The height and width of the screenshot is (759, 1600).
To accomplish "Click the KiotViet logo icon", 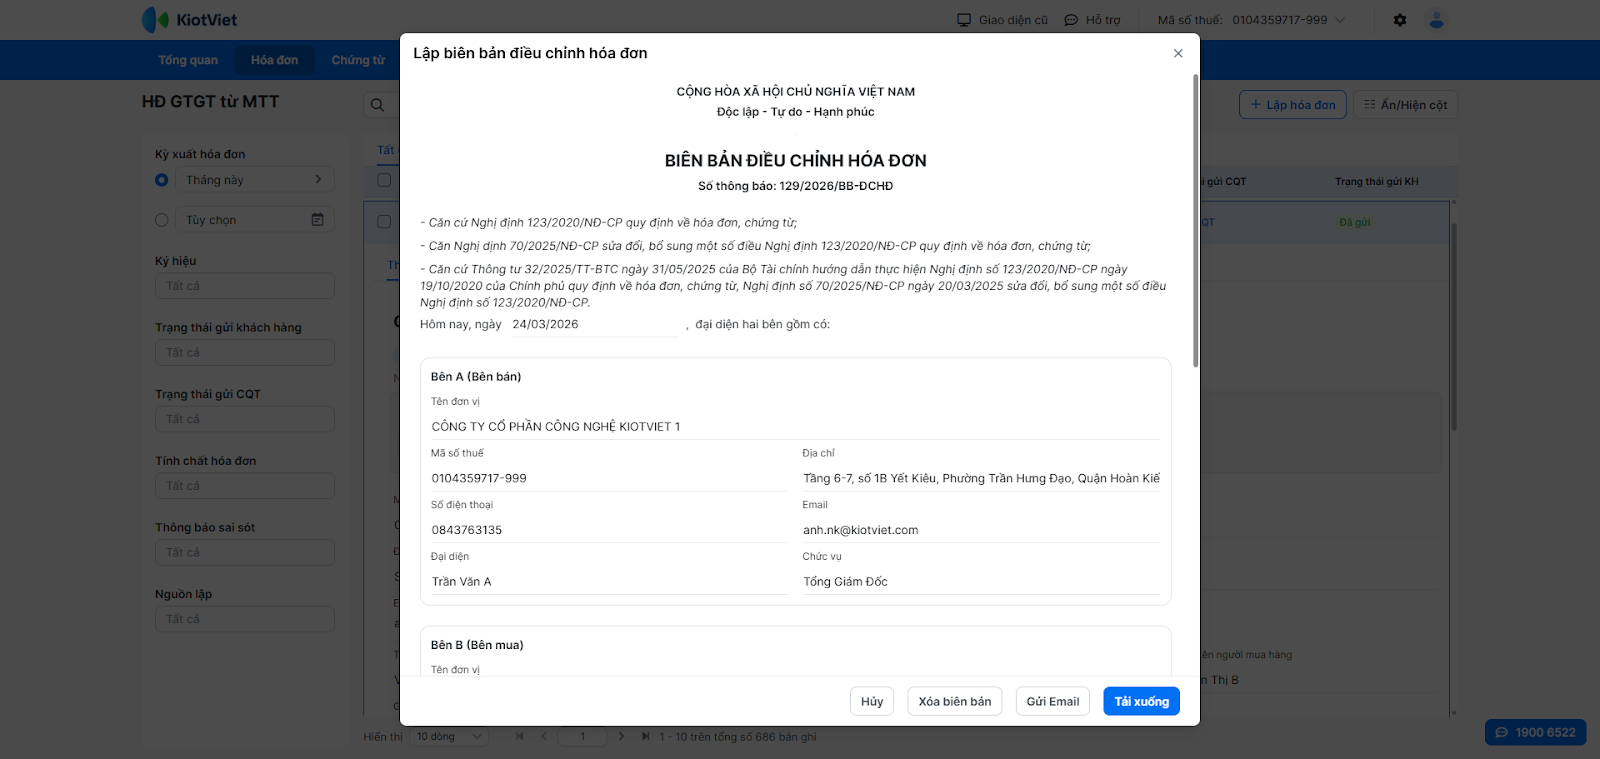I will point(155,19).
